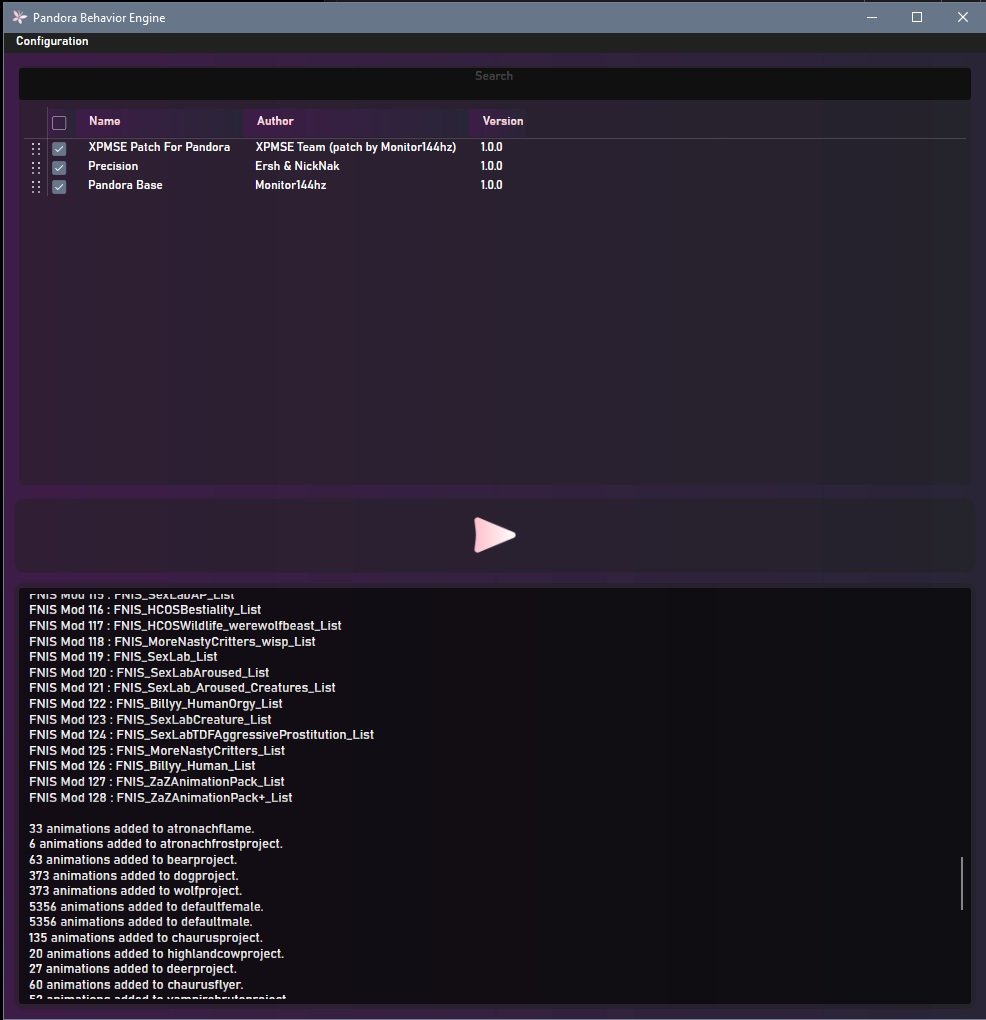This screenshot has width=986, height=1020.
Task: Click log line FNIS Mod 116 HCOSBestiality_List
Action: click(x=145, y=610)
